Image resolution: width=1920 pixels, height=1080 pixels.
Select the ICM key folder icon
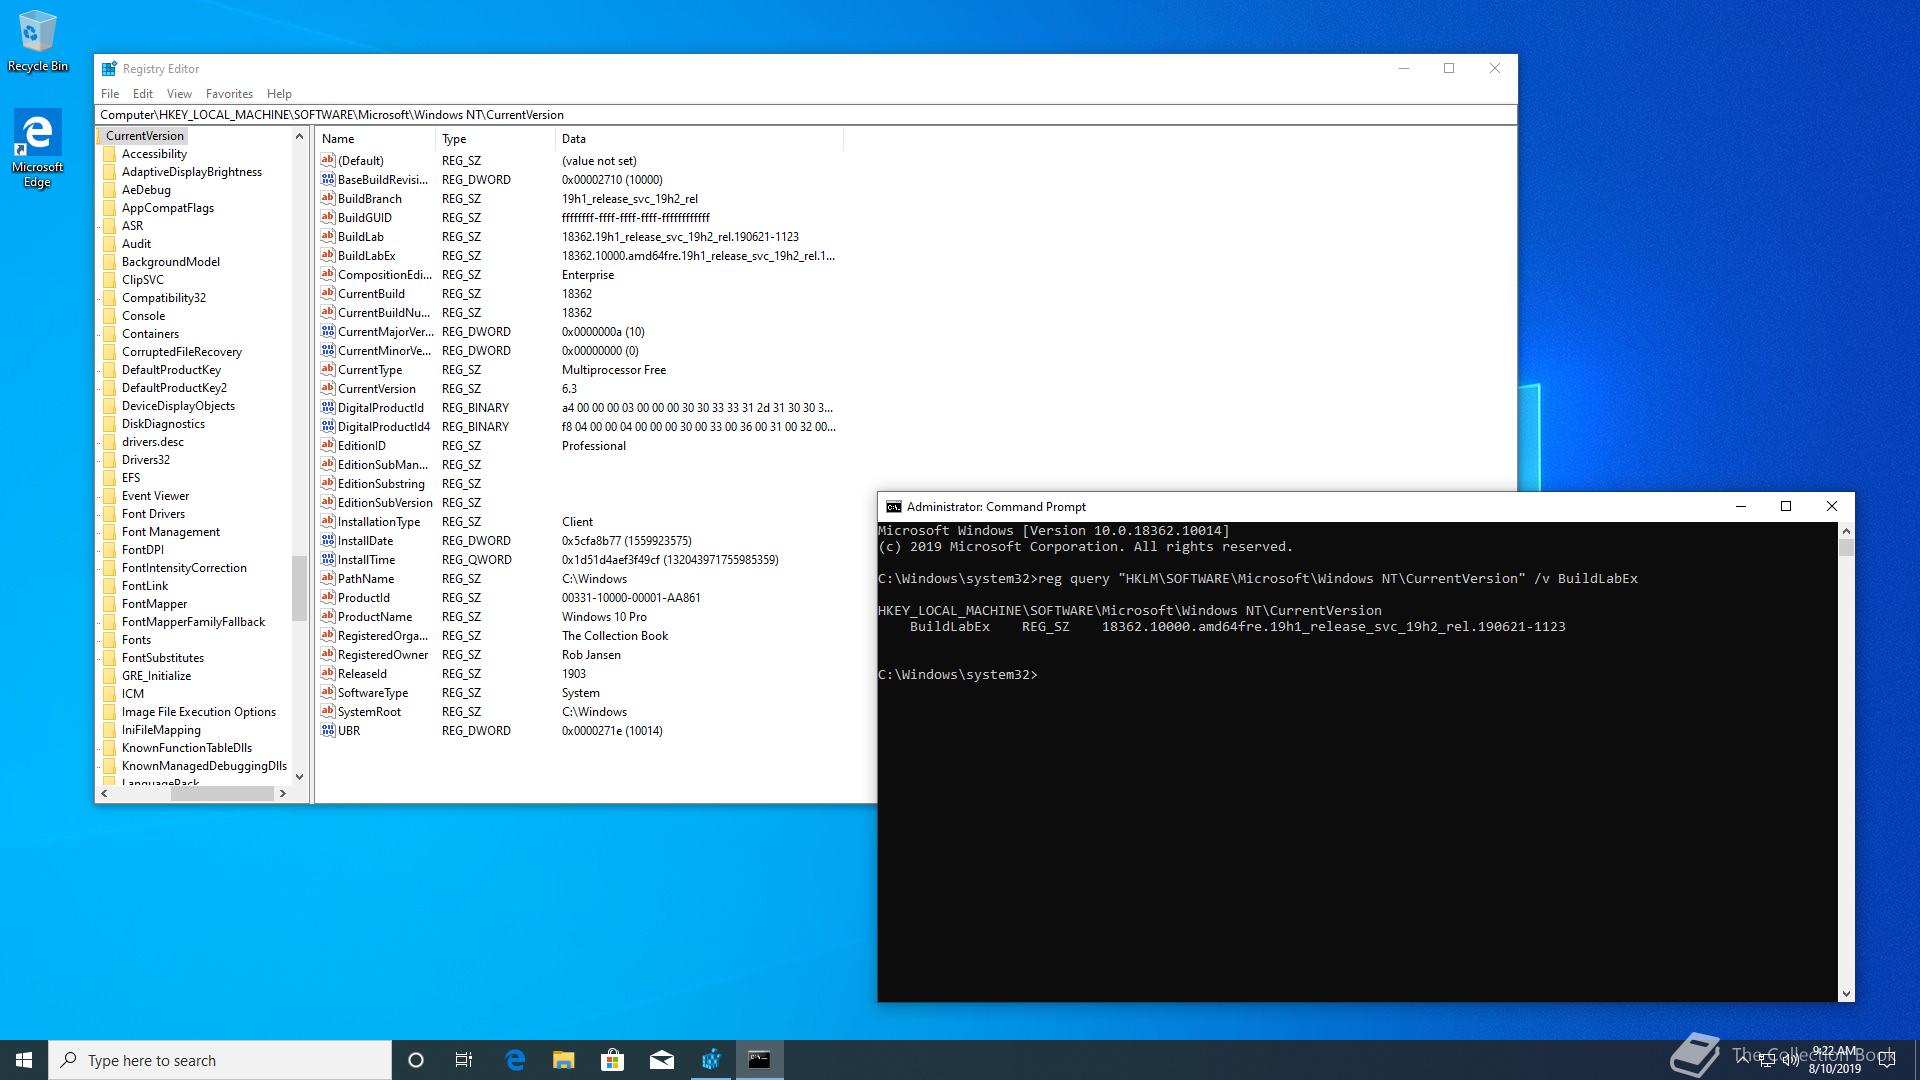point(109,694)
